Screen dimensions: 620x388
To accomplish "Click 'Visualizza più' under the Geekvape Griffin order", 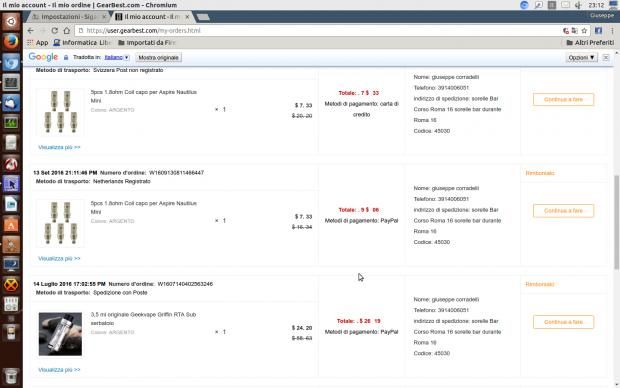I will tap(59, 369).
